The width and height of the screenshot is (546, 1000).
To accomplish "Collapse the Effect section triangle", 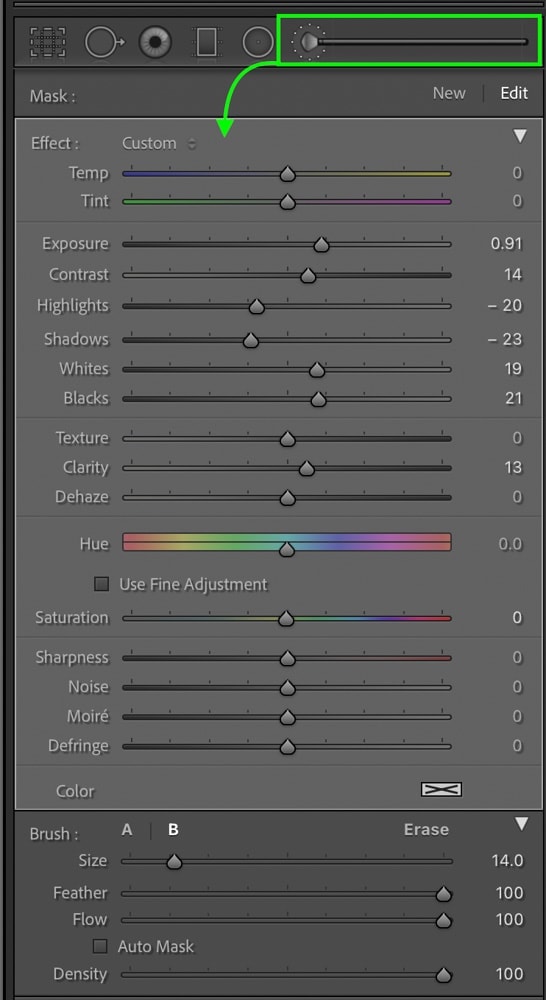I will click(x=520, y=136).
